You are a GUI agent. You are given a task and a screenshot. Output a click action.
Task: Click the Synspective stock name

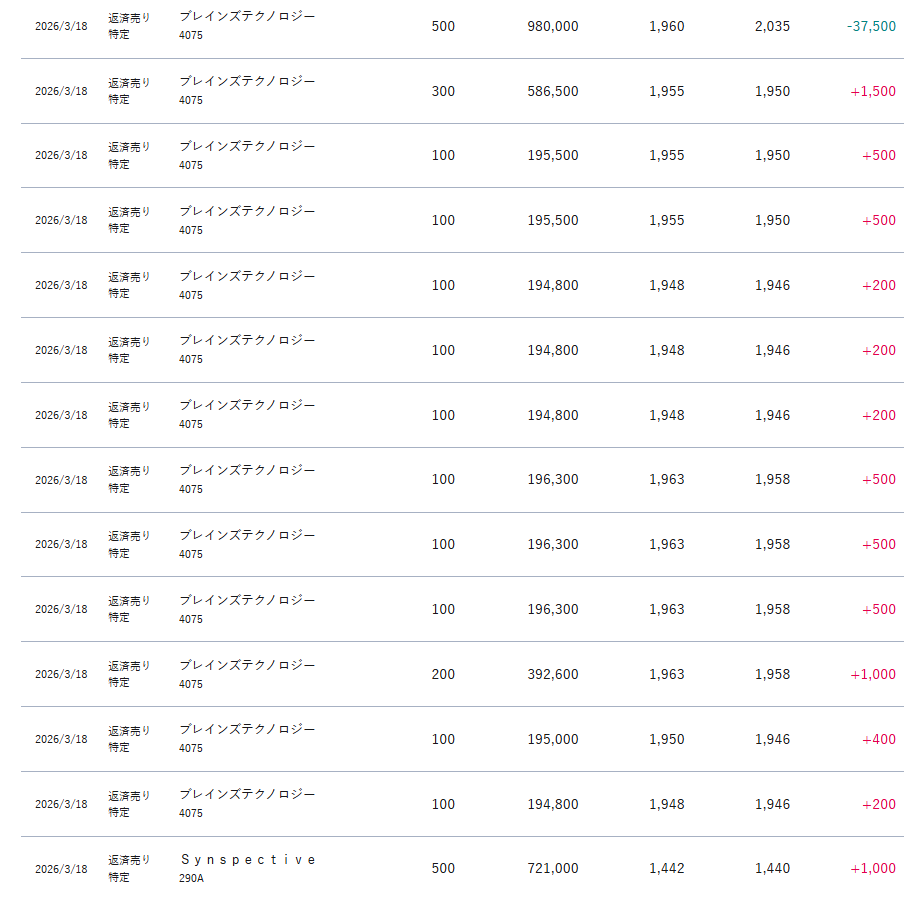(248, 860)
